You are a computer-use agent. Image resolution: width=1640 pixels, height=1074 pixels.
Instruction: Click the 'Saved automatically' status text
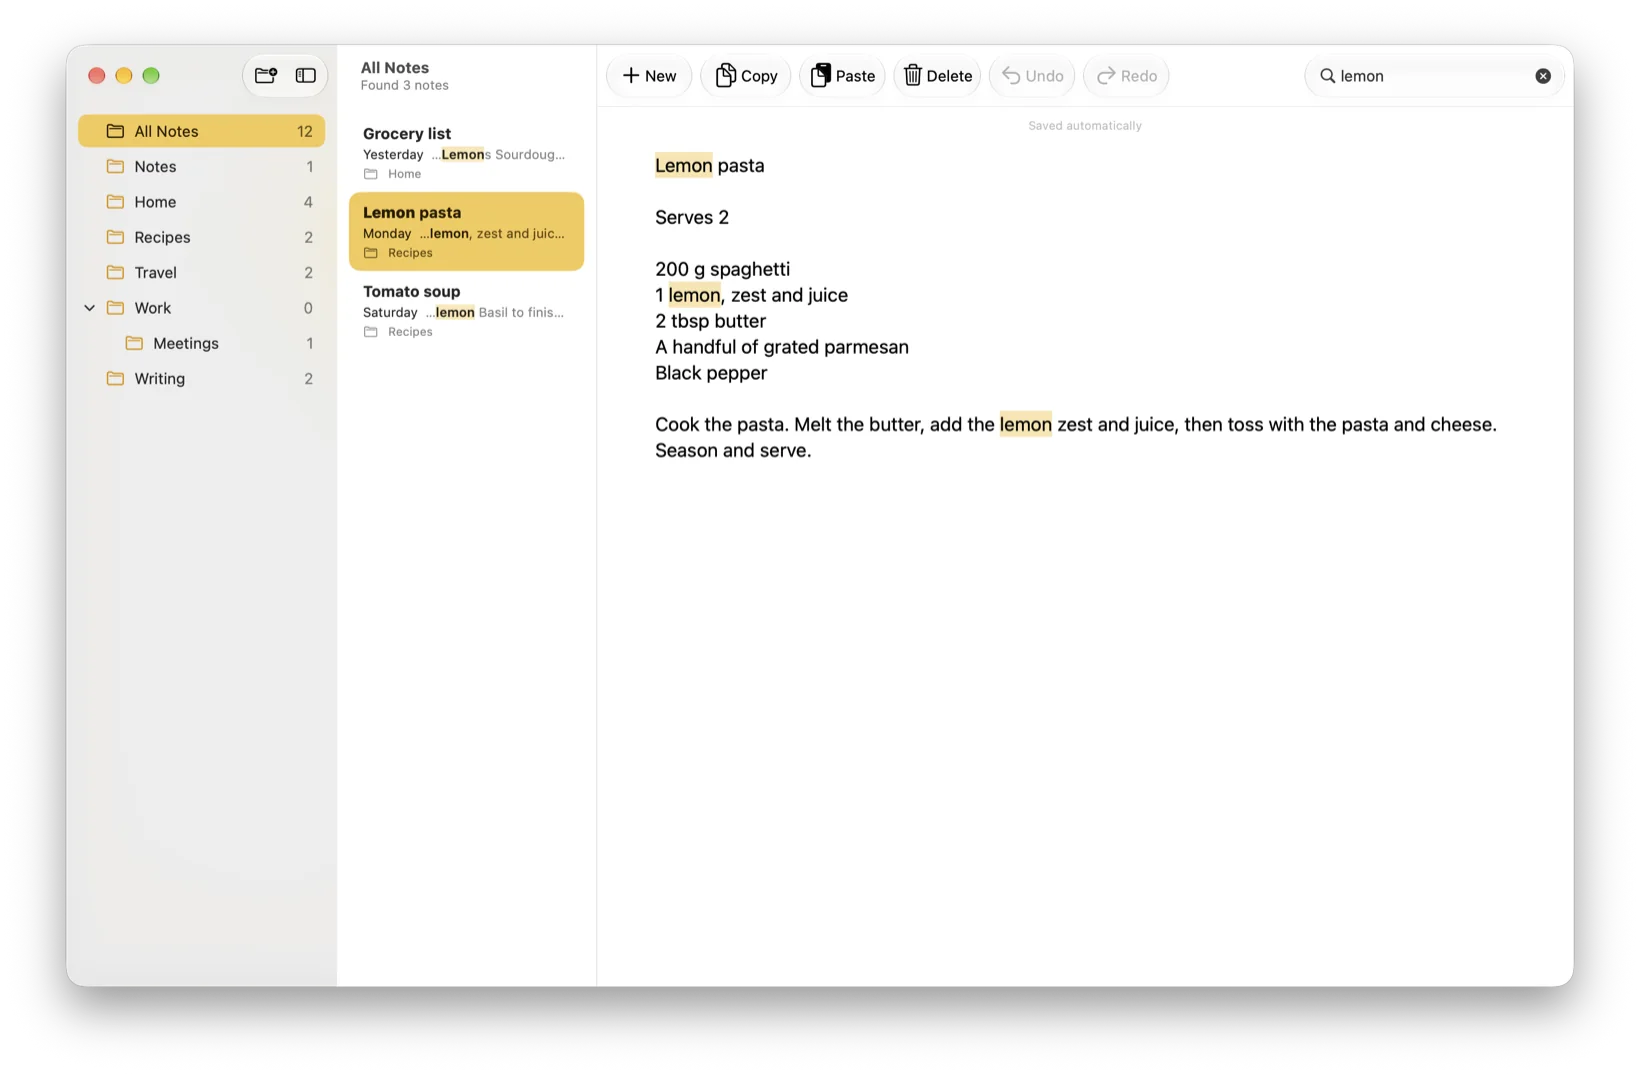coord(1085,126)
